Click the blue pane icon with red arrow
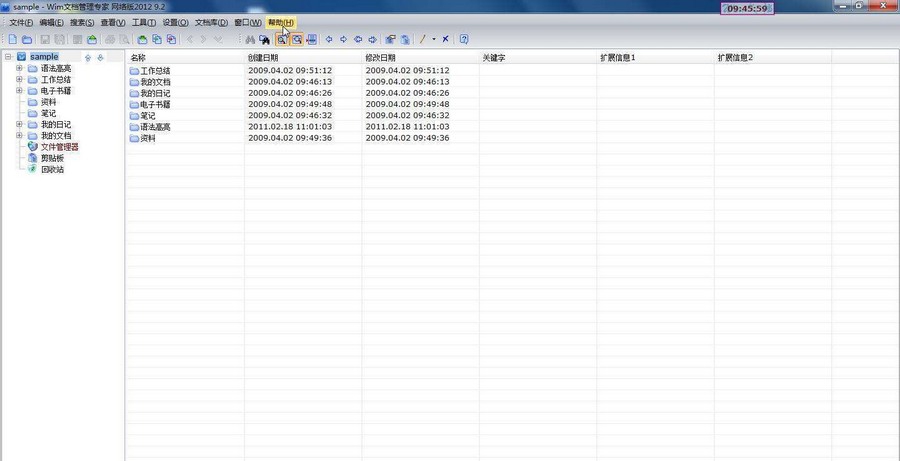The height and width of the screenshot is (461, 900). pos(311,40)
